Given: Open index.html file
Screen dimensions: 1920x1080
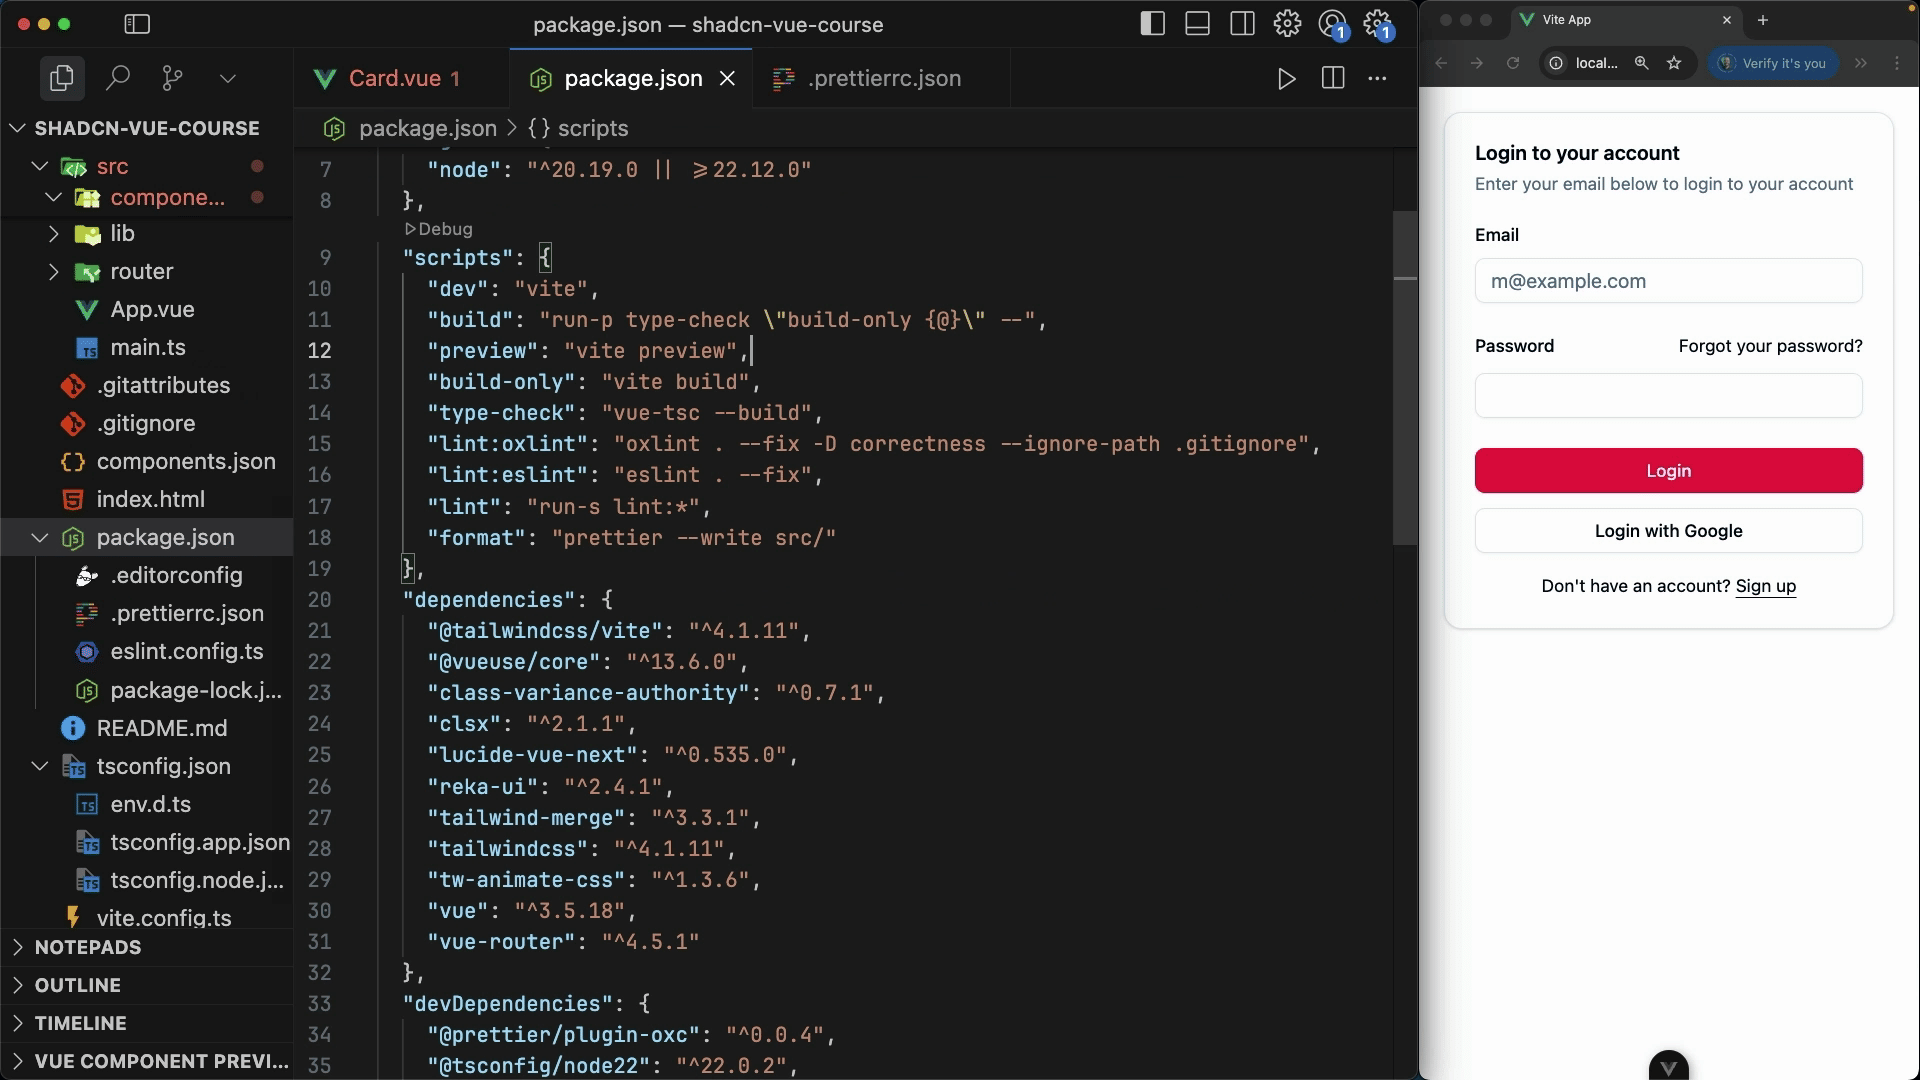Looking at the screenshot, I should point(150,500).
